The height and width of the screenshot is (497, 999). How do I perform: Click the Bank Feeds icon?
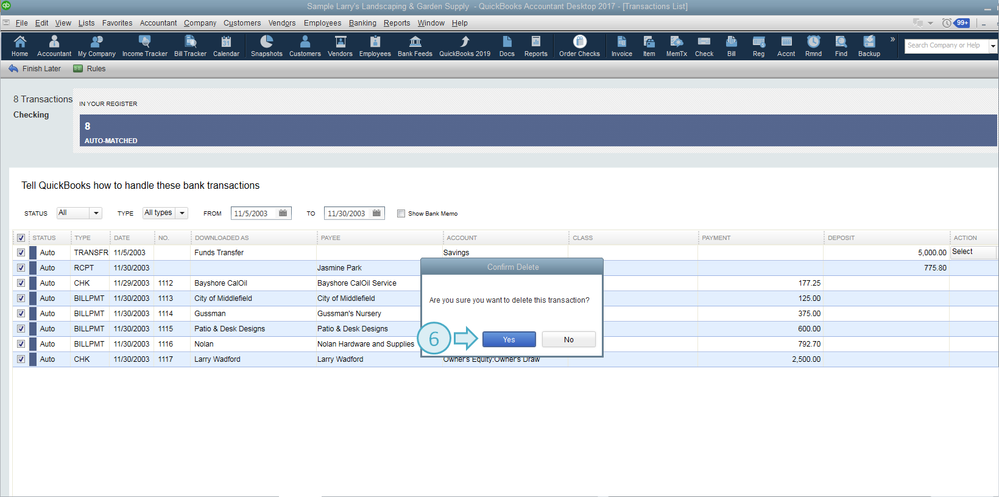[x=415, y=46]
